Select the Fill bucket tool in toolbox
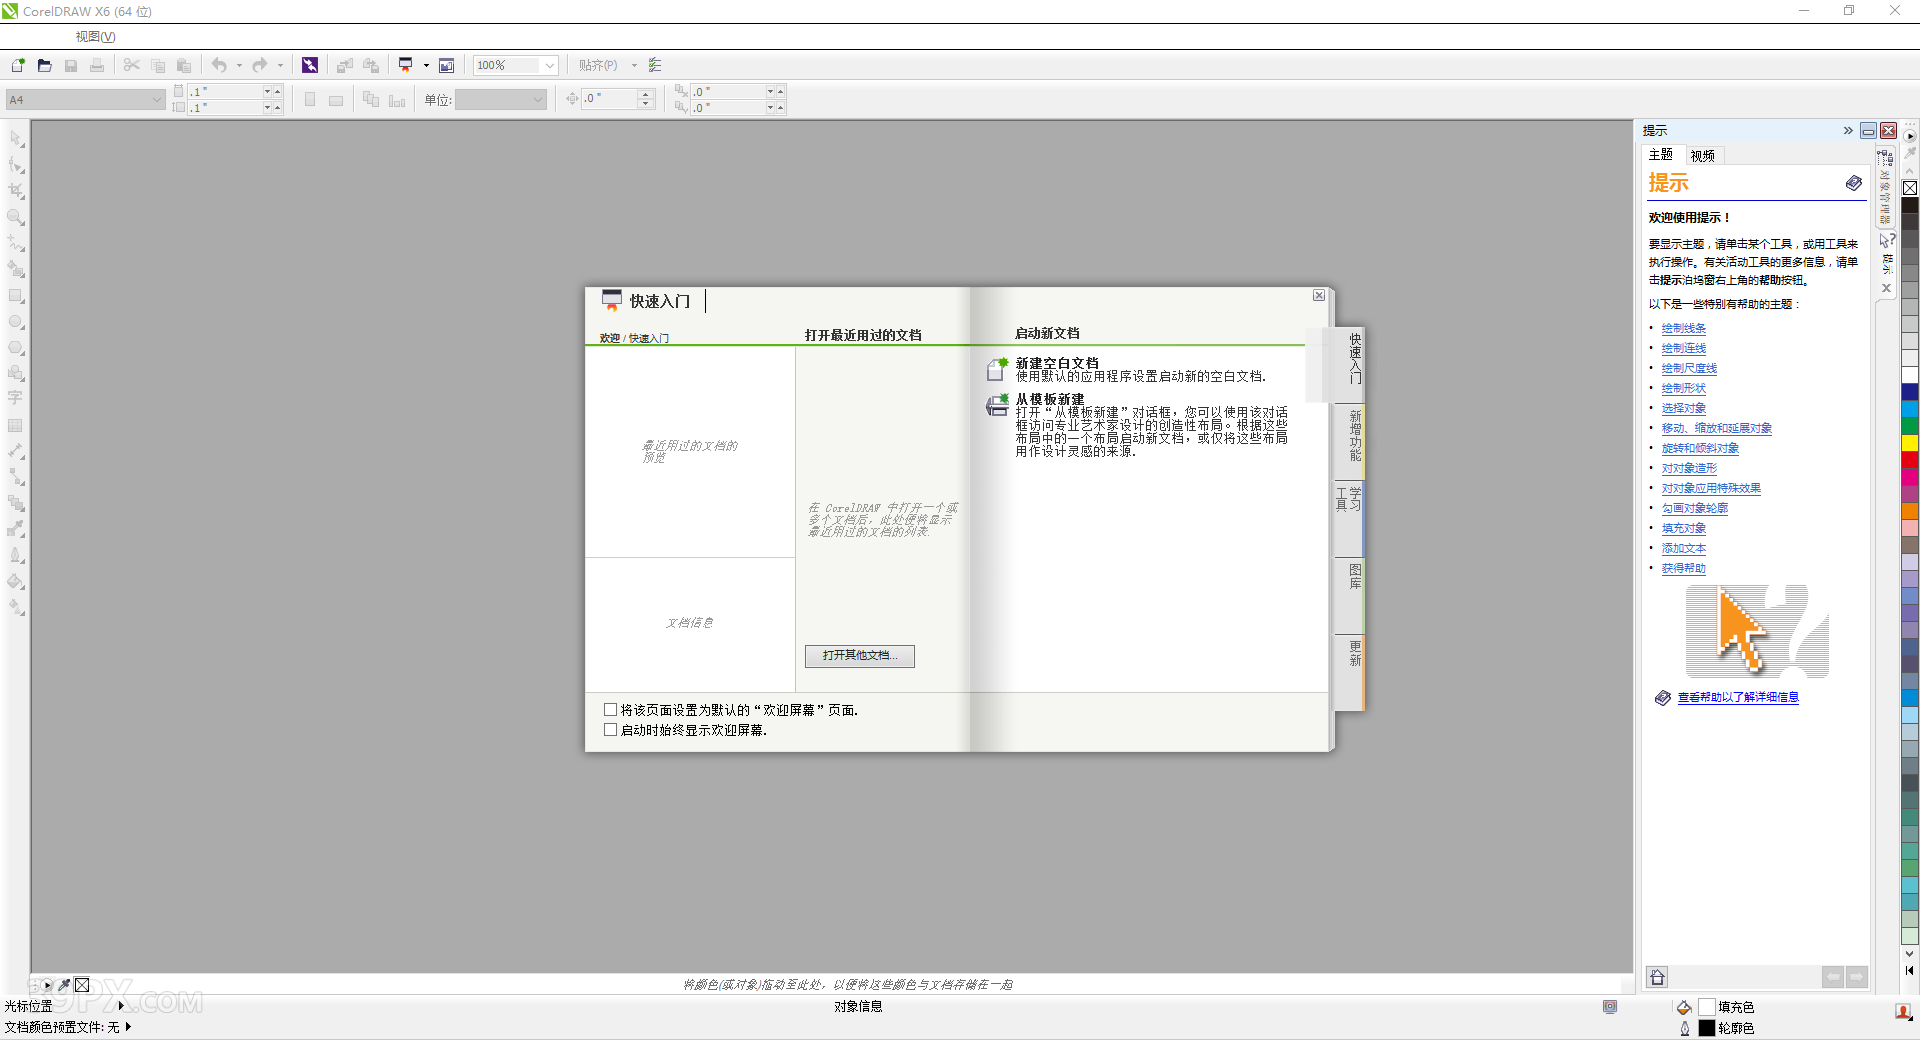 click(x=16, y=581)
